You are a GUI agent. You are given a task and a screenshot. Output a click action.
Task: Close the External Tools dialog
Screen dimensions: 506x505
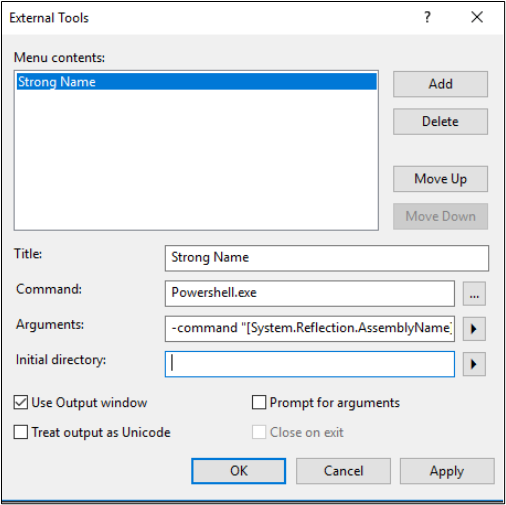(477, 17)
